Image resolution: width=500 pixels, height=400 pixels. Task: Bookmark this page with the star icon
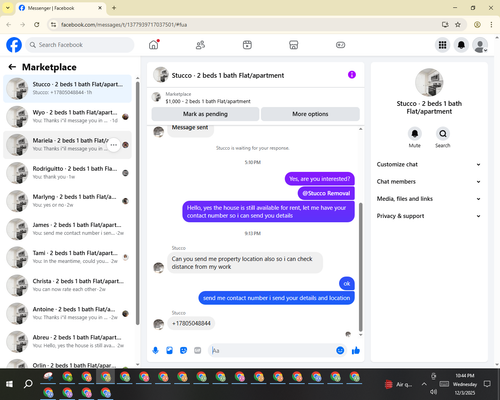pyautogui.click(x=458, y=25)
